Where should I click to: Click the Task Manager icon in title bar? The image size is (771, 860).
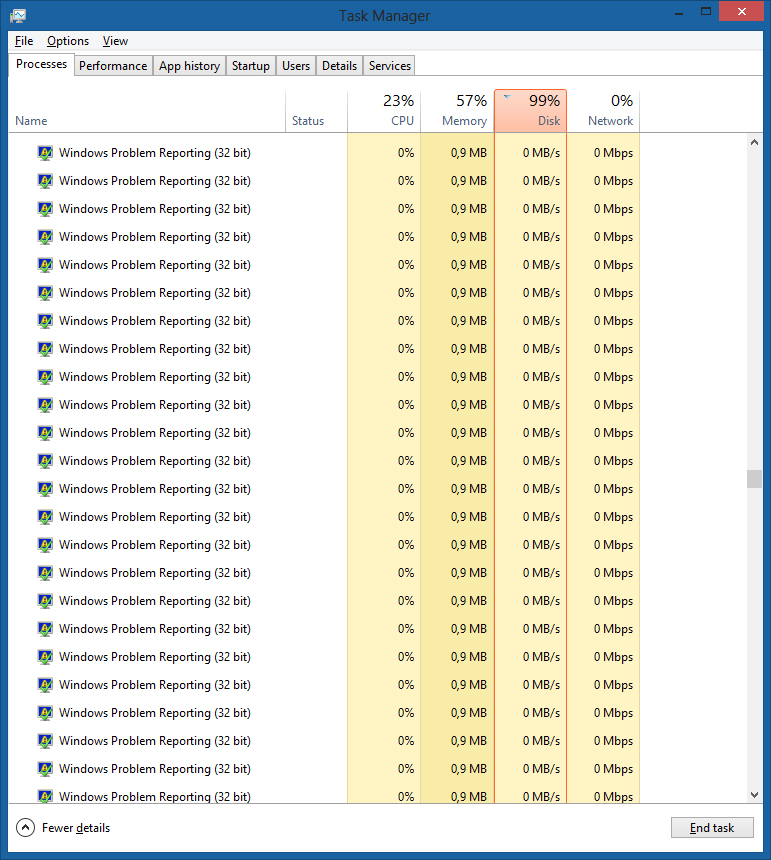point(18,16)
